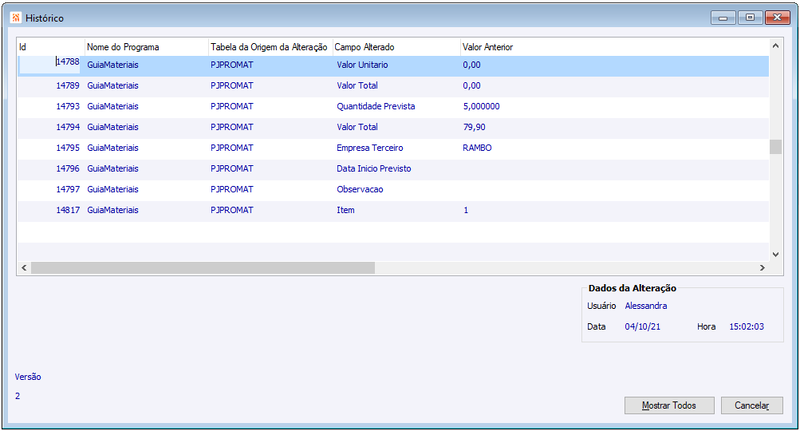Click PJPROMAT cell in row 14795
Image resolution: width=800 pixels, height=431 pixels.
(232, 147)
